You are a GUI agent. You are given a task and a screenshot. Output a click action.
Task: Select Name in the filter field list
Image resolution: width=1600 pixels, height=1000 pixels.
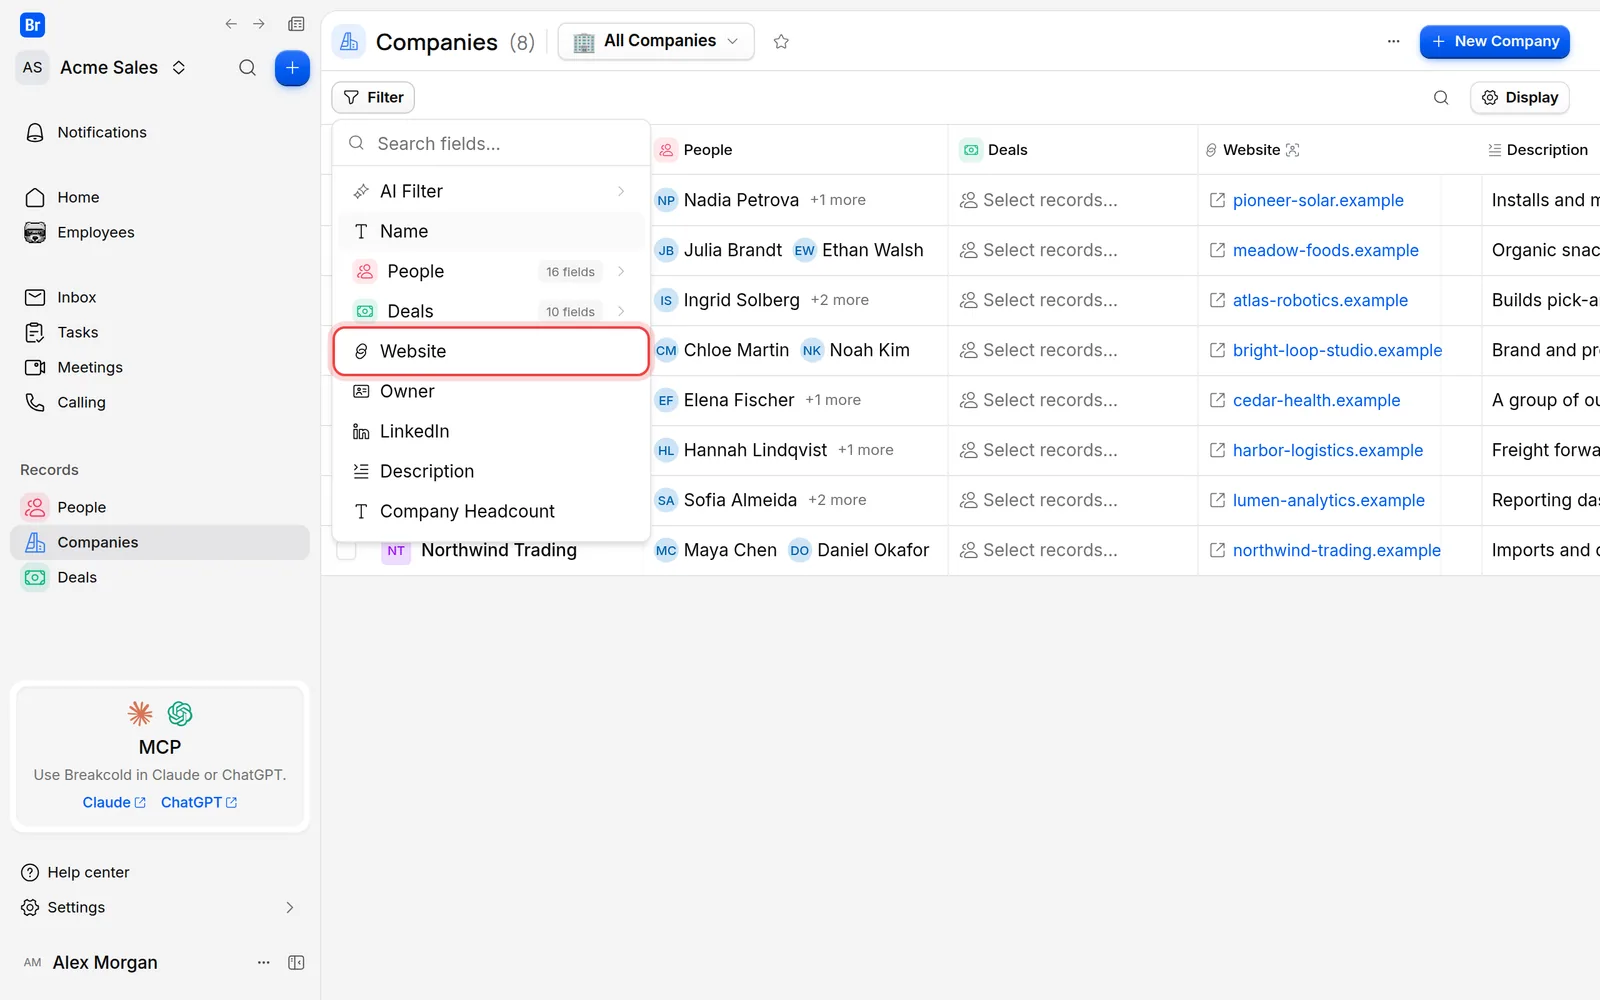pos(491,231)
